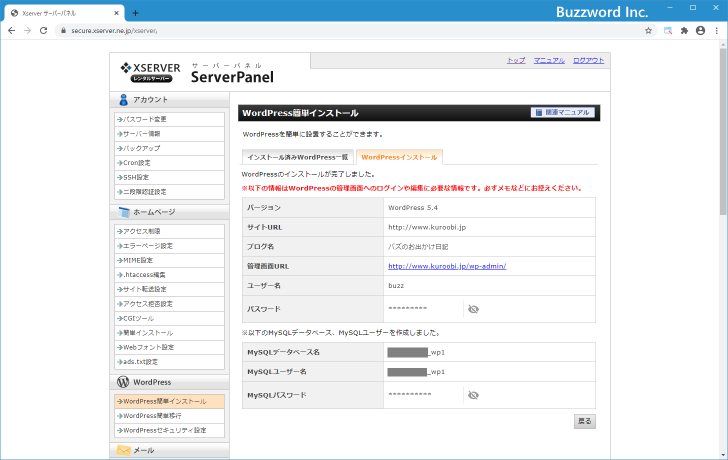Open the マニュアル link
Image resolution: width=728 pixels, height=460 pixels.
pos(549,60)
